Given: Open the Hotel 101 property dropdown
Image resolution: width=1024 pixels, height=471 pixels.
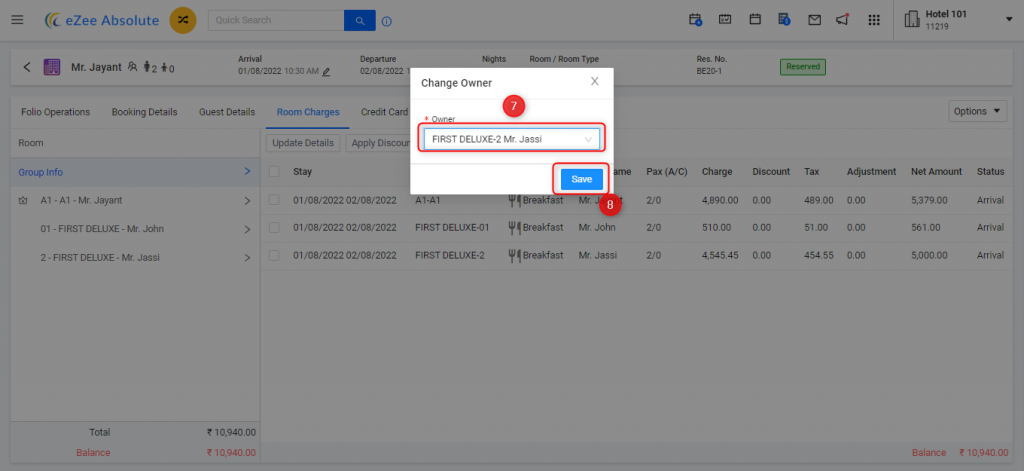Looking at the screenshot, I should point(1008,20).
